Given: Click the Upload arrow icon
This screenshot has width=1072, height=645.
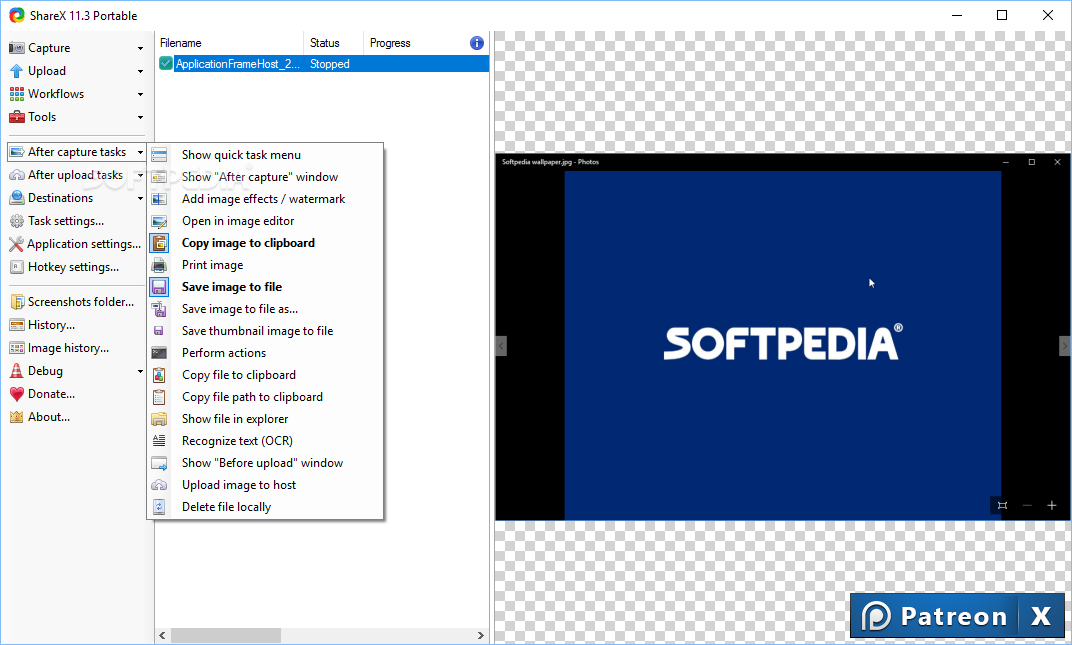Looking at the screenshot, I should point(16,70).
